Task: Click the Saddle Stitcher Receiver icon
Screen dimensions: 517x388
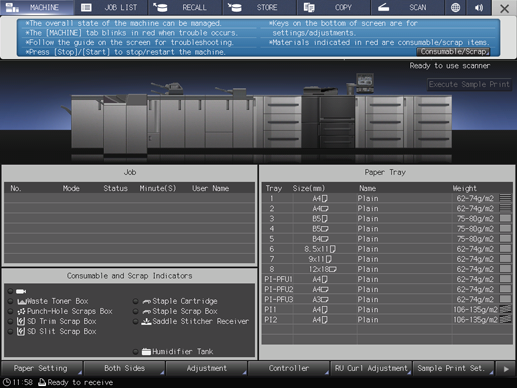Action: point(146,321)
